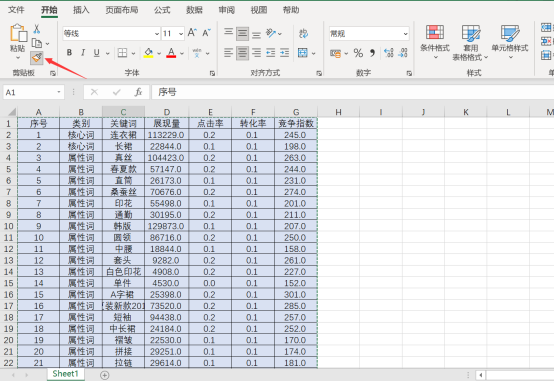
Task: Click the 粘贴 paste icon
Action: (18, 34)
